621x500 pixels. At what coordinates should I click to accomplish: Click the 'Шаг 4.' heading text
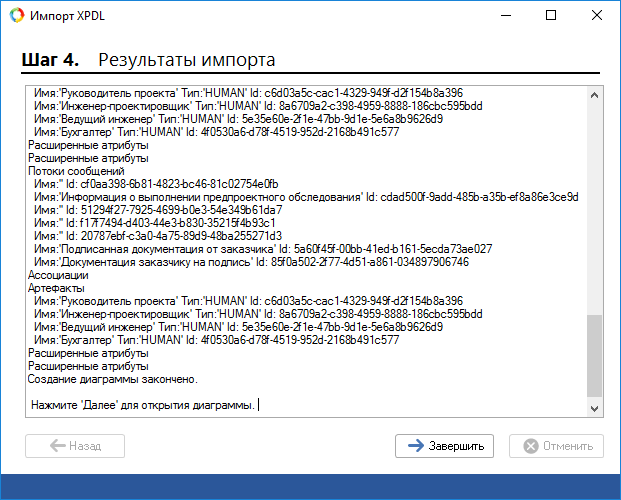pos(50,60)
